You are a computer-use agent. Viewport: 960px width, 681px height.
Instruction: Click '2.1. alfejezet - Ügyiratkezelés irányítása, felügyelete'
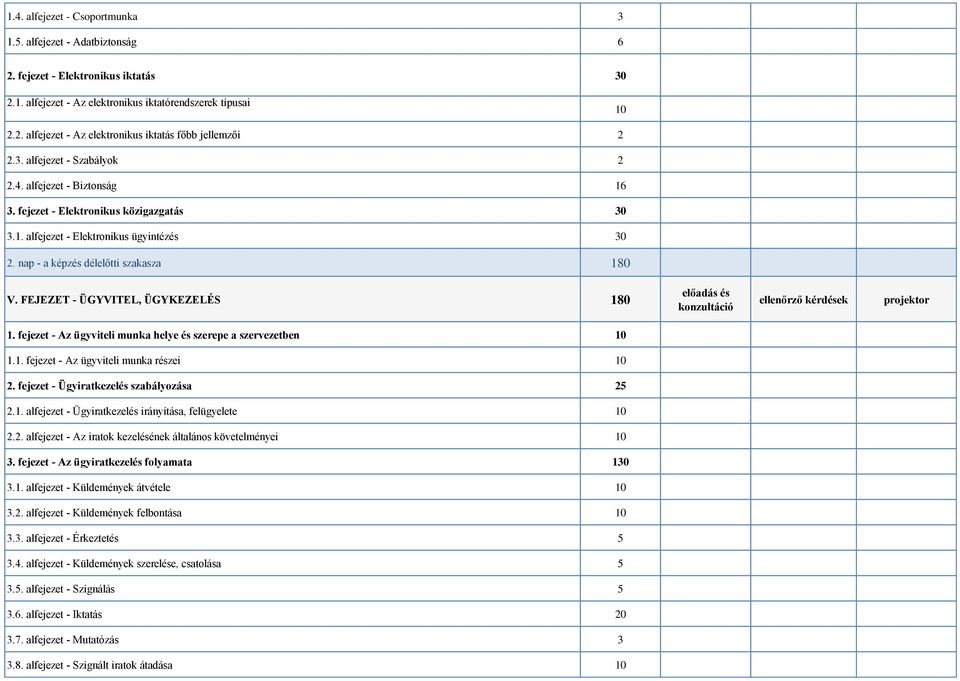click(x=122, y=412)
